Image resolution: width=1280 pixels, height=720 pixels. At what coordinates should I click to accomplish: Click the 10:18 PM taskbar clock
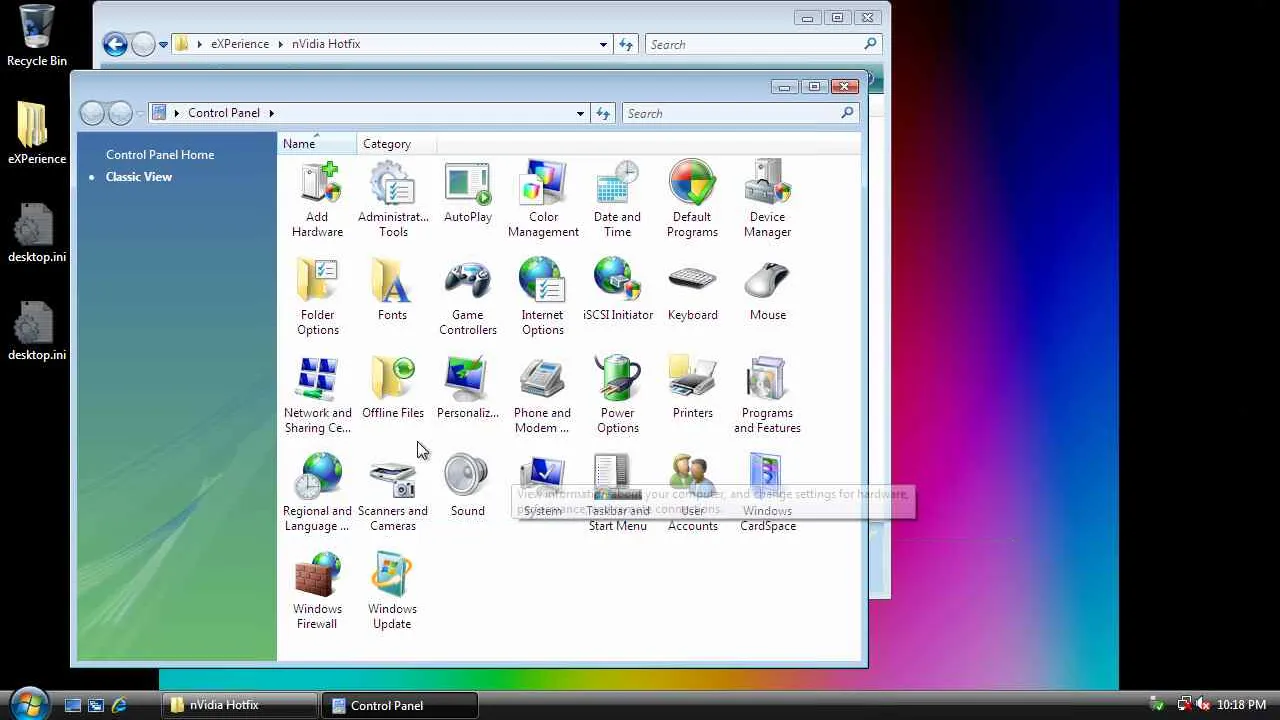coord(1241,705)
